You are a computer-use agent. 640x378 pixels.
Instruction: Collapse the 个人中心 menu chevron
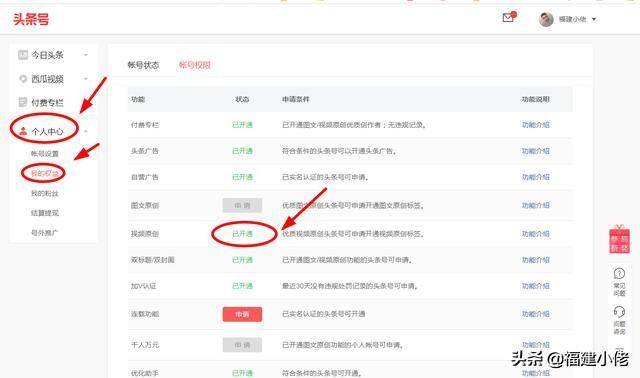click(x=86, y=131)
